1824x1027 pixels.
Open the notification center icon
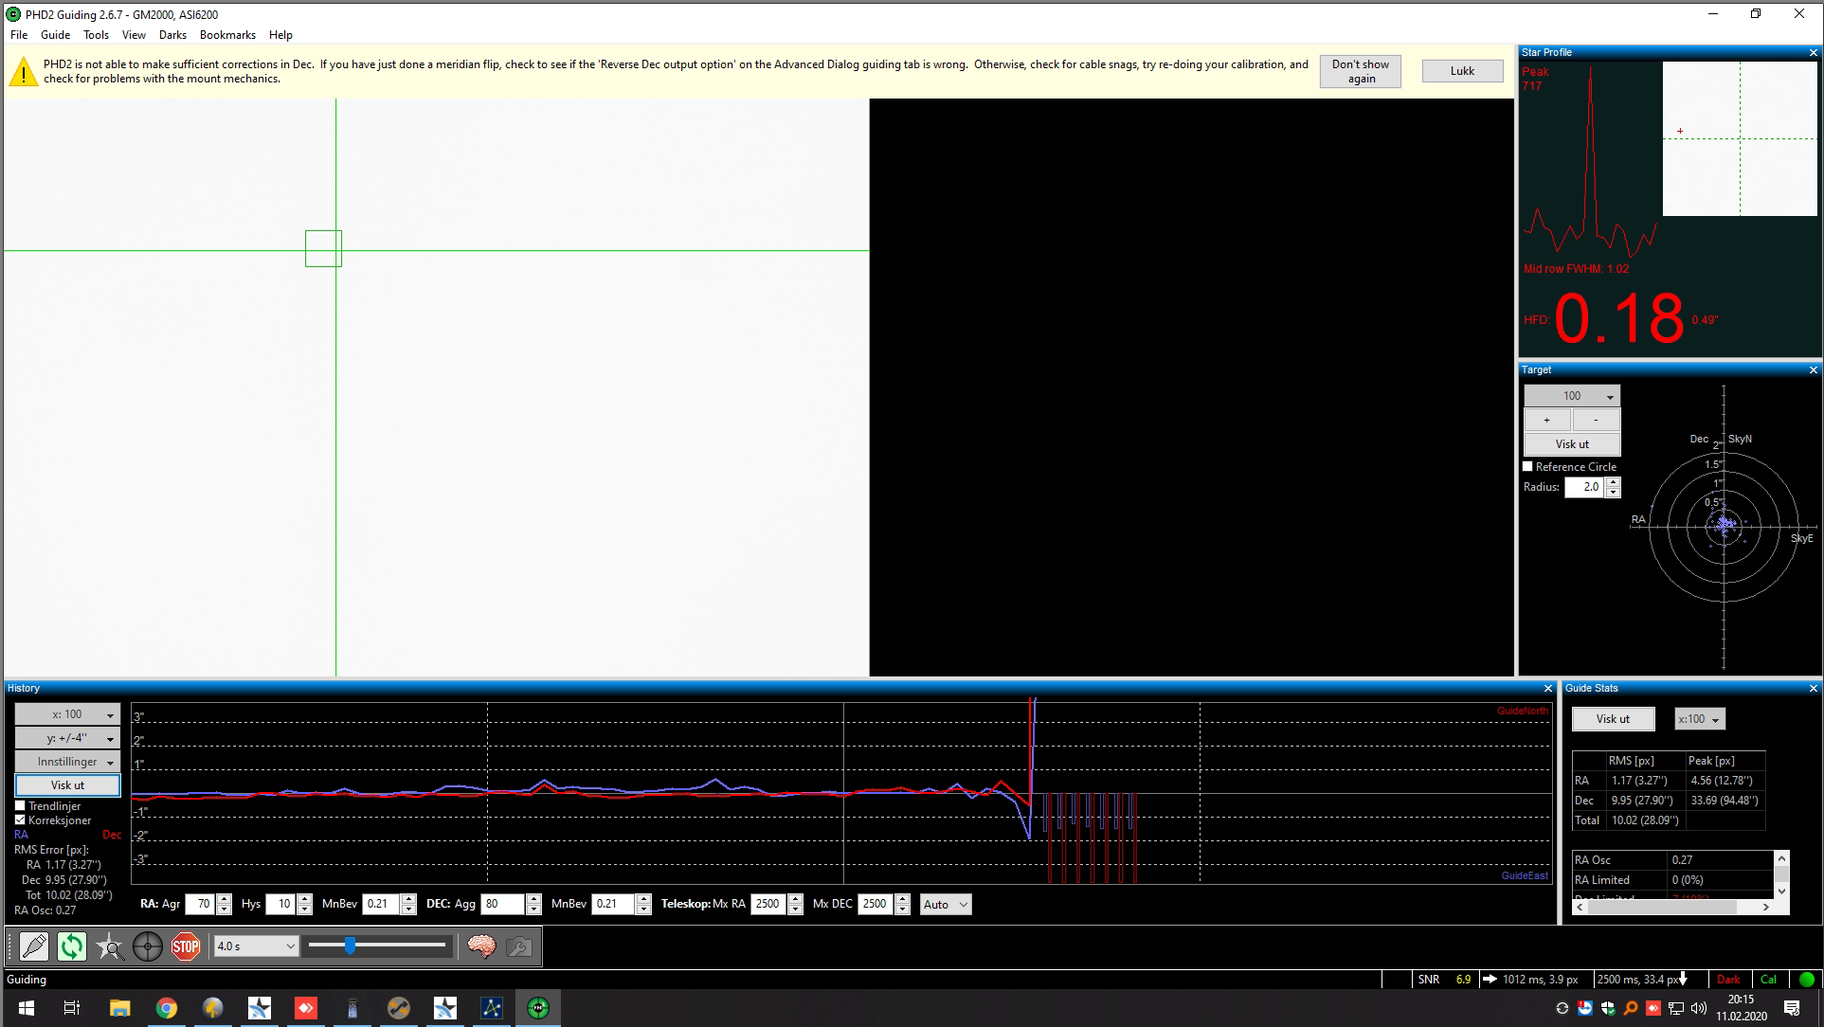1792,1008
